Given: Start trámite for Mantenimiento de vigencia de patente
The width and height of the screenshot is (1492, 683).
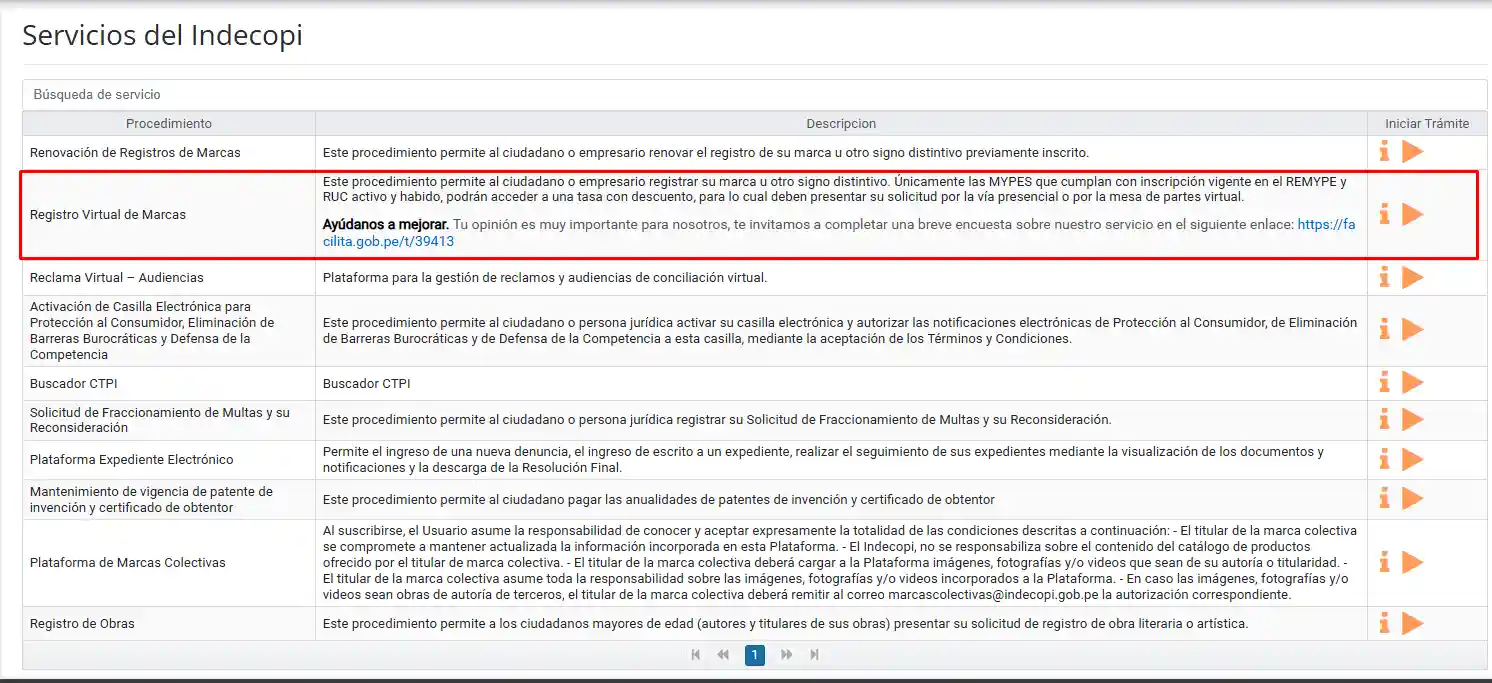Looking at the screenshot, I should 1412,498.
